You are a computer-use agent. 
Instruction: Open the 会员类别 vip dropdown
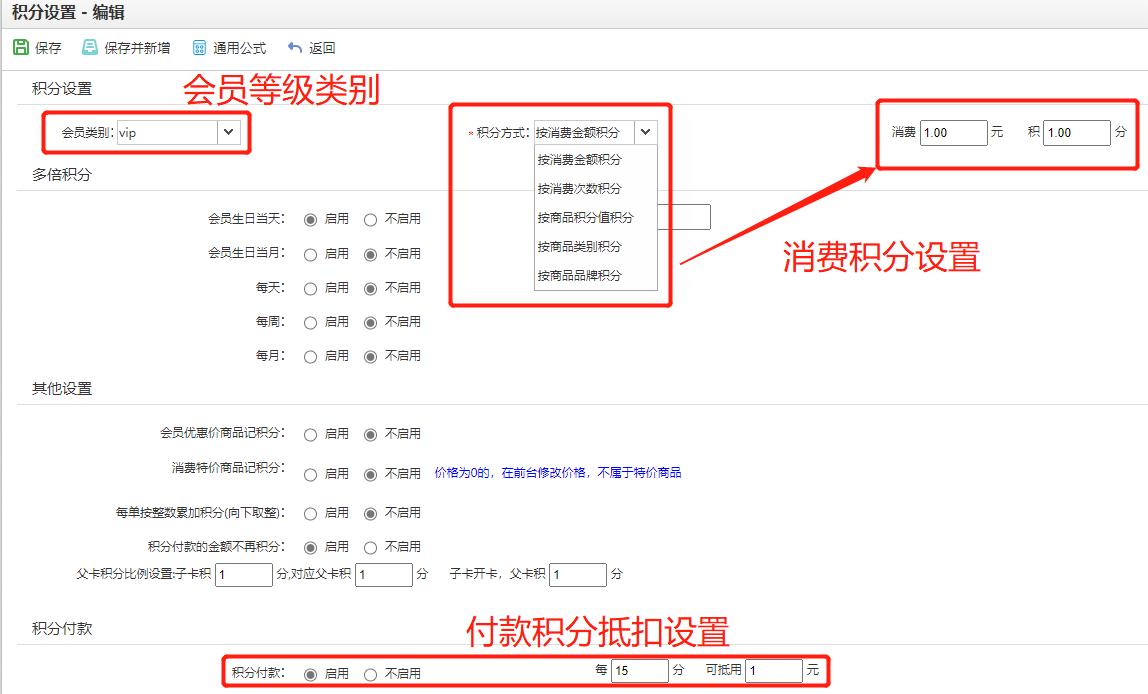226,131
